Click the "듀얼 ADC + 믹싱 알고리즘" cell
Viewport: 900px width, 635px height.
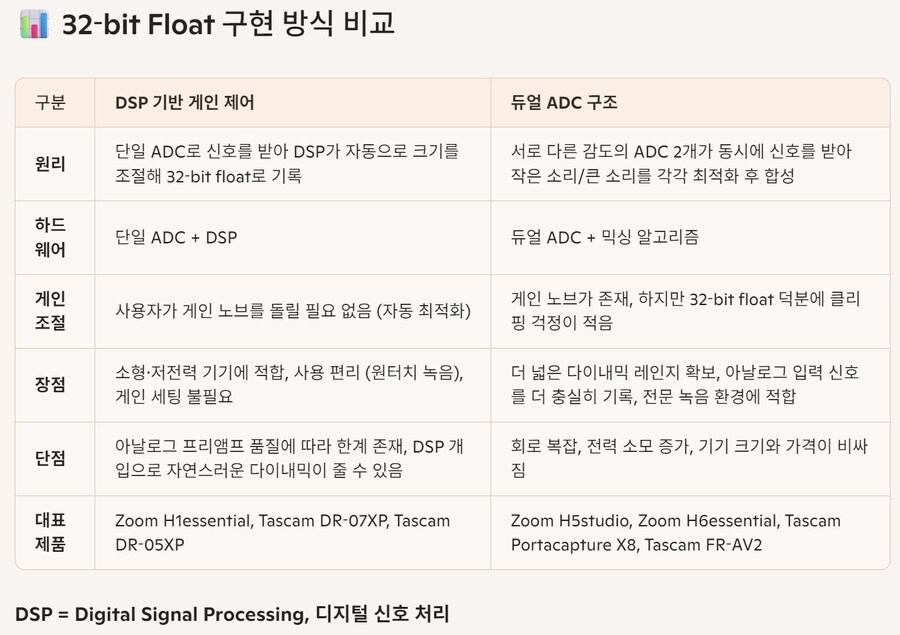605,237
